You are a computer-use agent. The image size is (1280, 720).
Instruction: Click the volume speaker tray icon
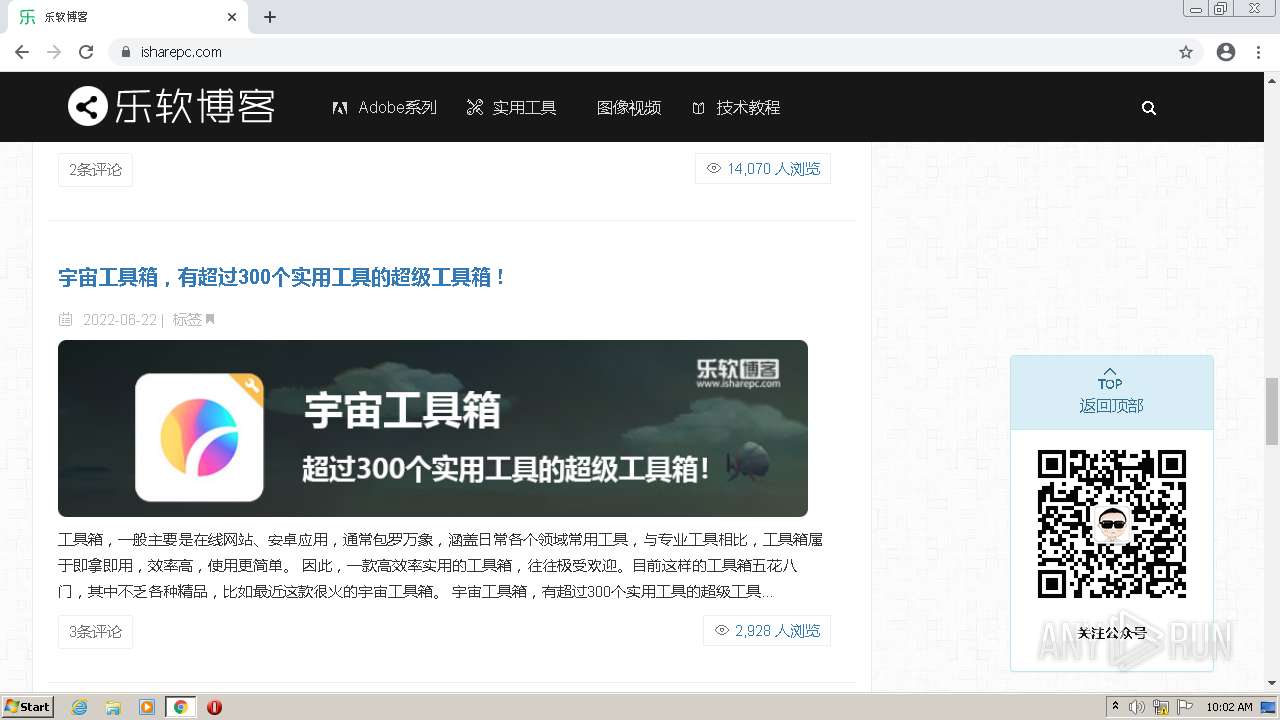pos(1137,707)
